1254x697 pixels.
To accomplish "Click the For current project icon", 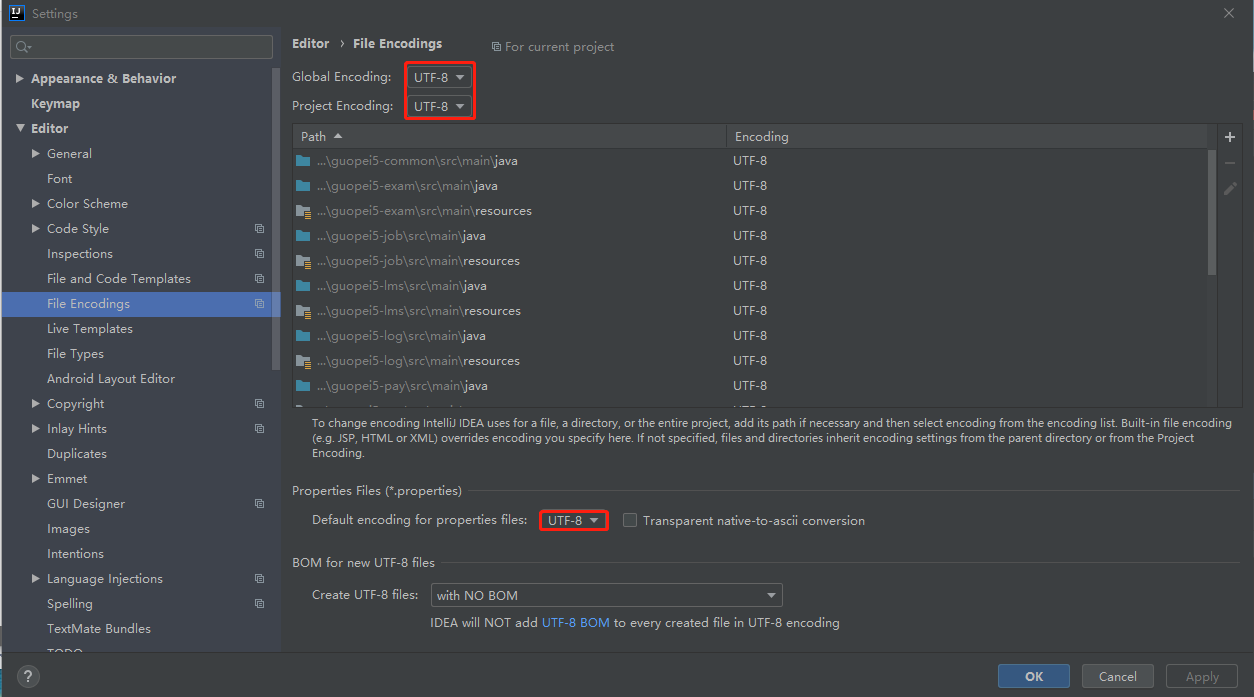I will 496,47.
